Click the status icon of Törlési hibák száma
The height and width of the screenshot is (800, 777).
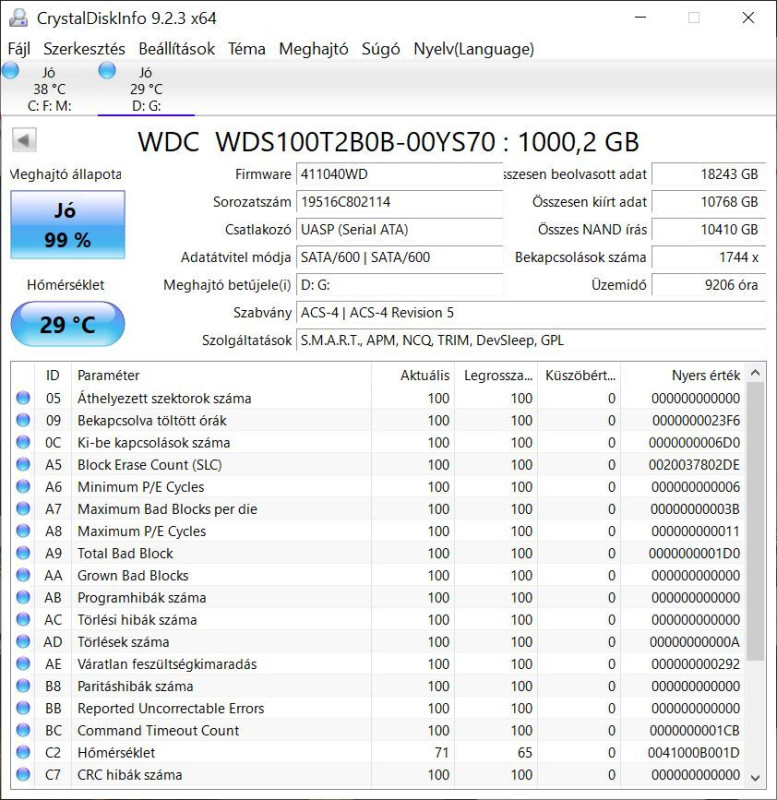click(23, 619)
